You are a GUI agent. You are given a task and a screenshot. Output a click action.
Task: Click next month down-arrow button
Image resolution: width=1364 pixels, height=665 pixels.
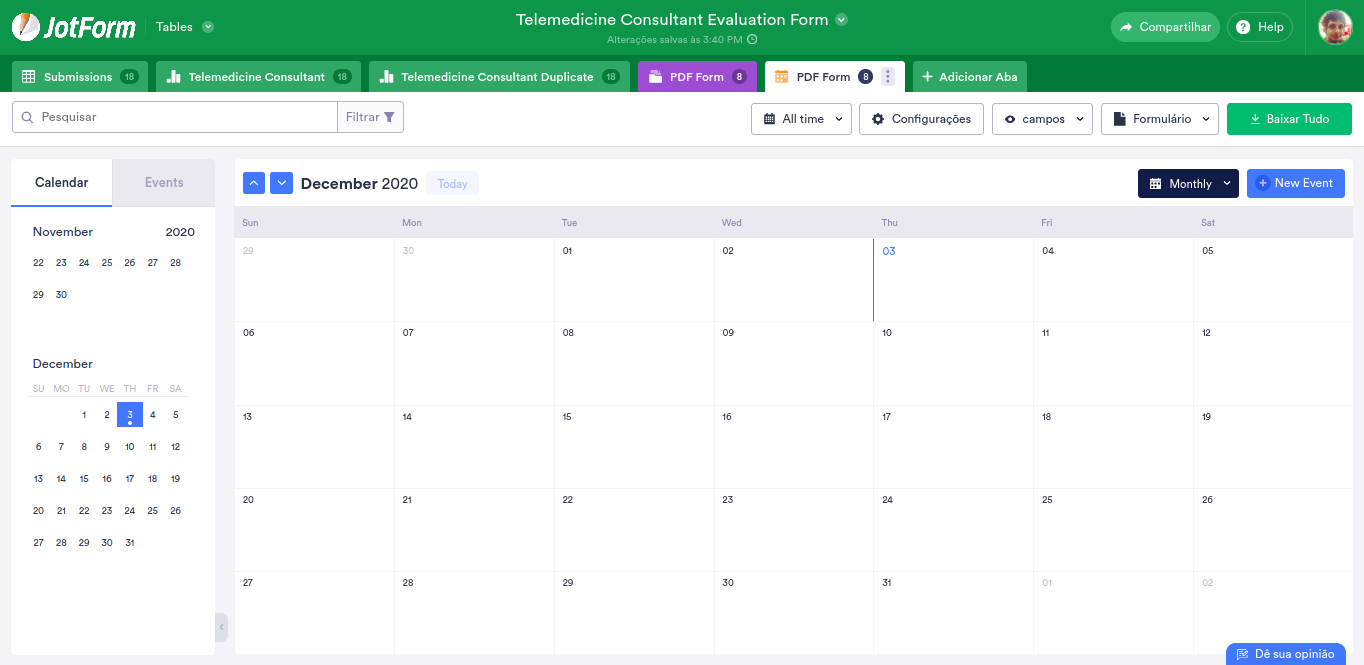281,183
